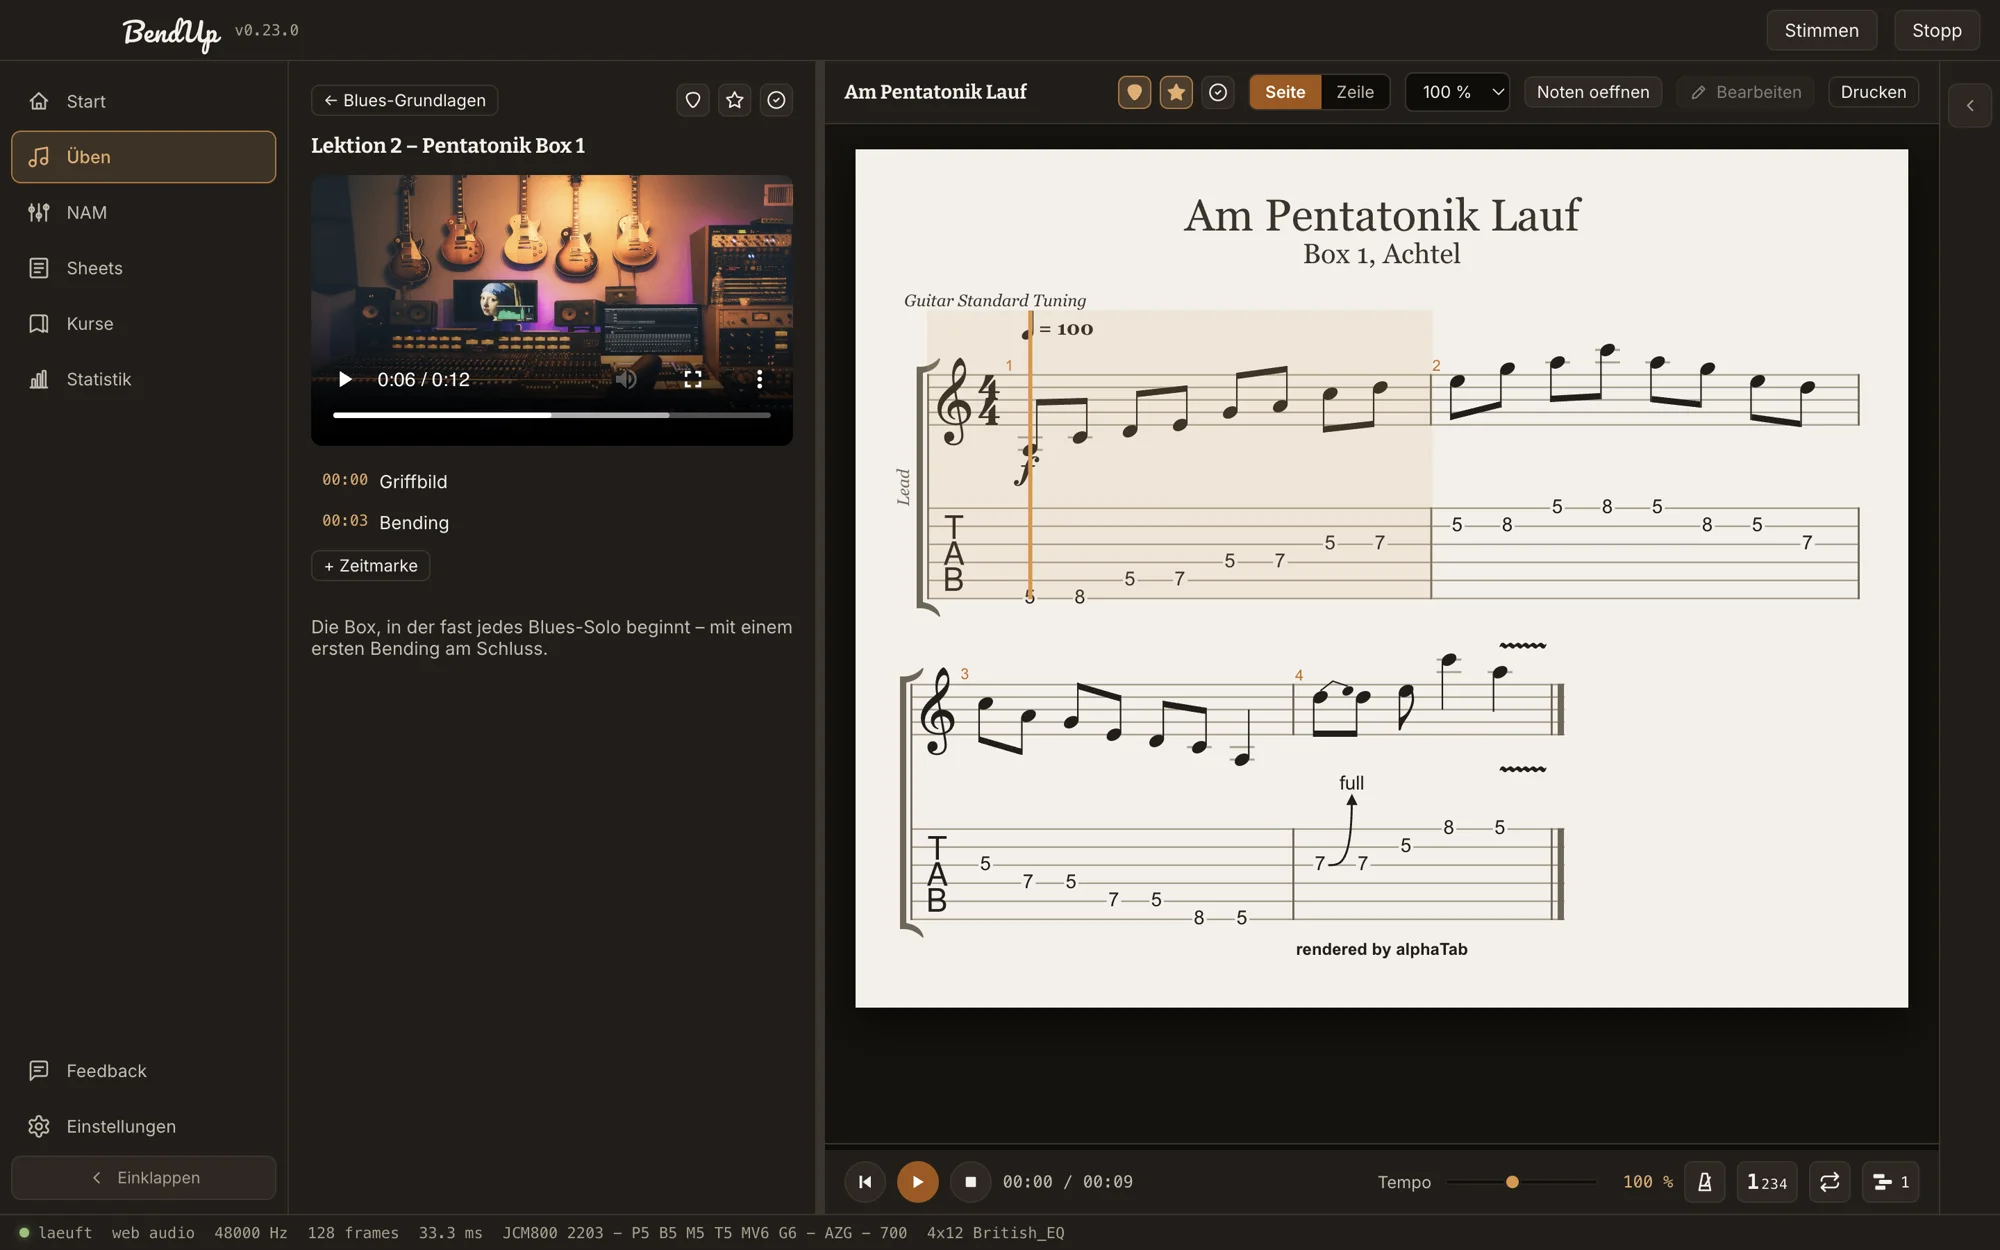2000x1250 pixels.
Task: Adjust the Tempo slider handle
Action: pos(1512,1182)
